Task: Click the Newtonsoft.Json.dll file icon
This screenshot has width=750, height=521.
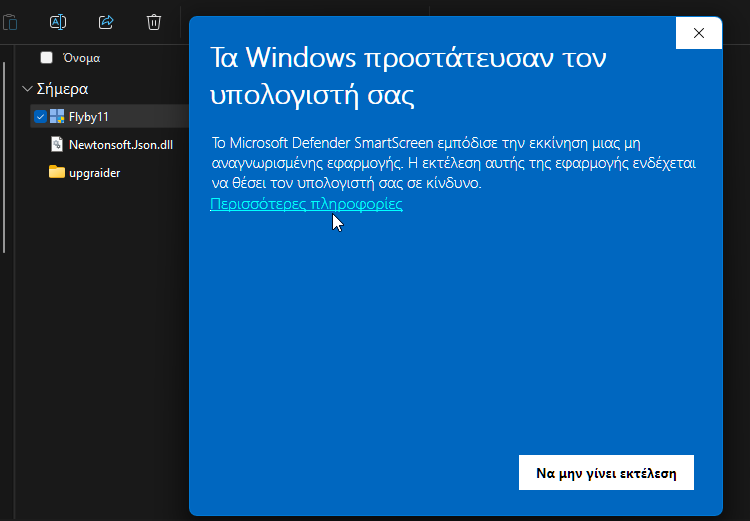Action: click(57, 144)
